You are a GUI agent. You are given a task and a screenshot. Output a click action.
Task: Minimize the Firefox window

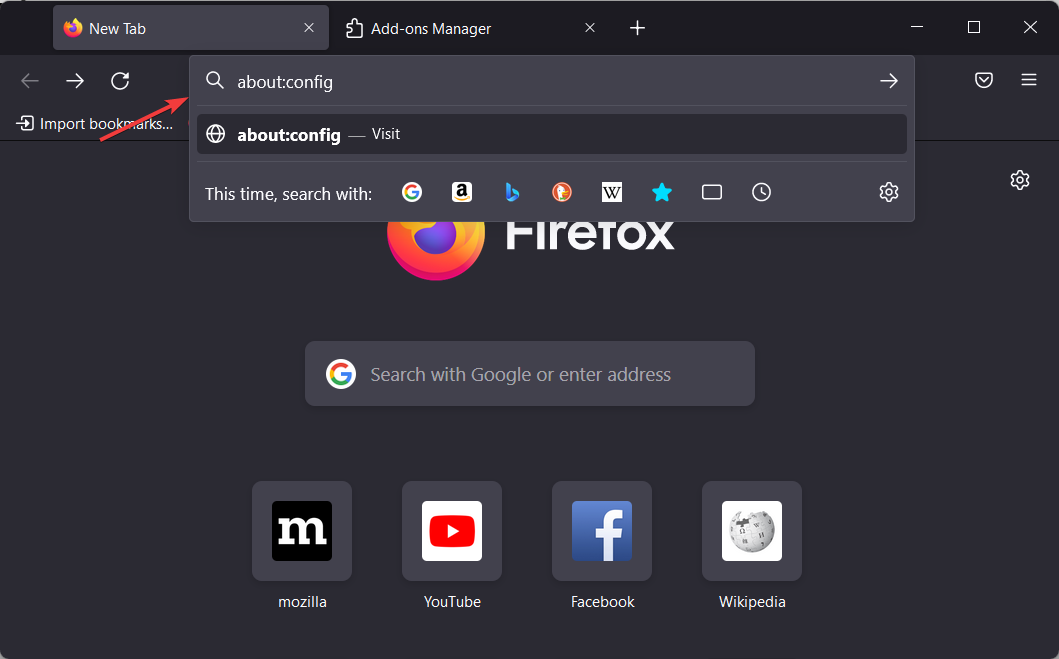[916, 27]
